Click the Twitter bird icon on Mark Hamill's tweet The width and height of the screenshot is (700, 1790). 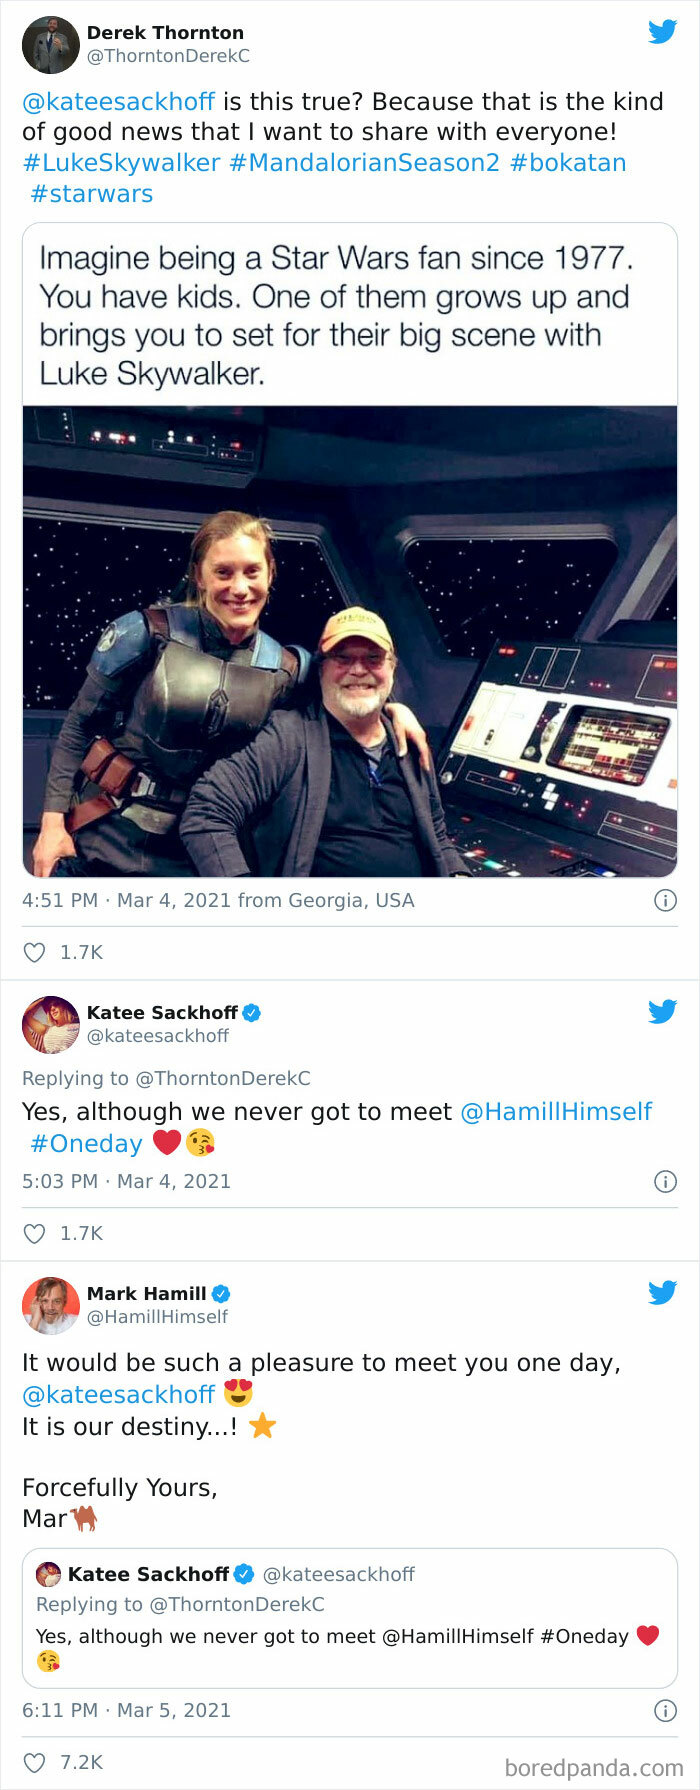click(662, 1292)
